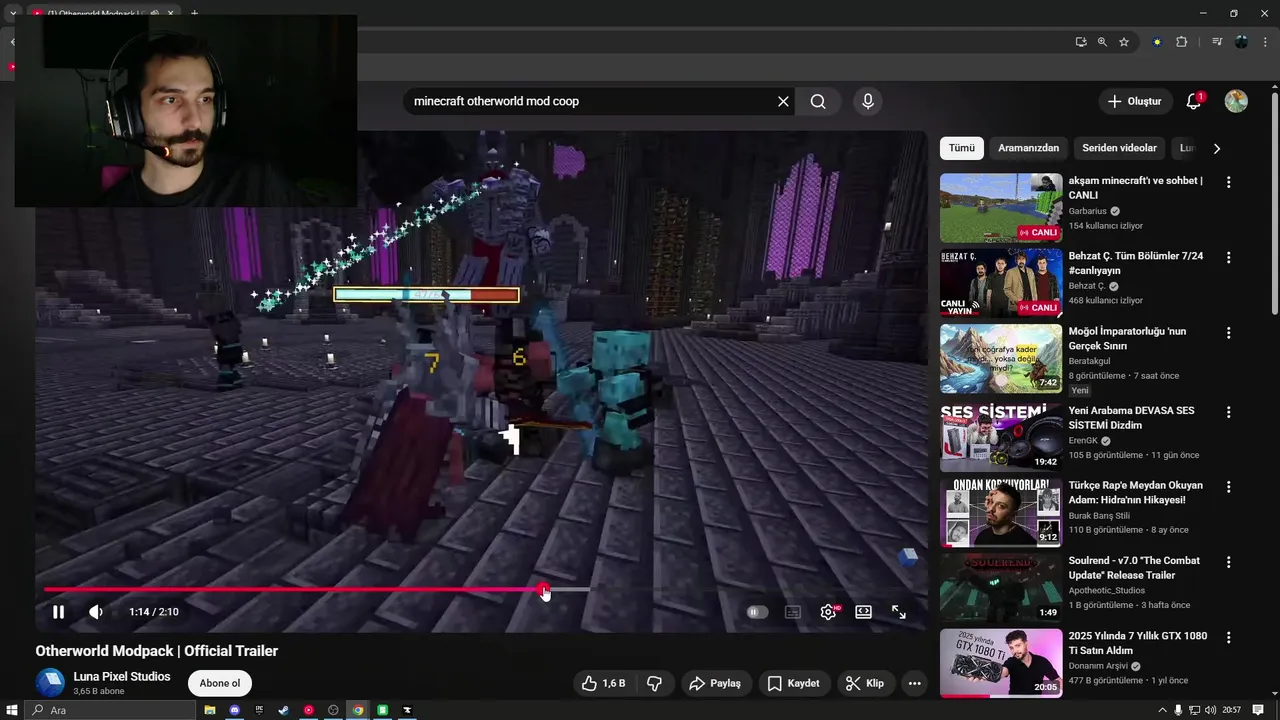
Task: Clear the search box with the X
Action: click(783, 101)
